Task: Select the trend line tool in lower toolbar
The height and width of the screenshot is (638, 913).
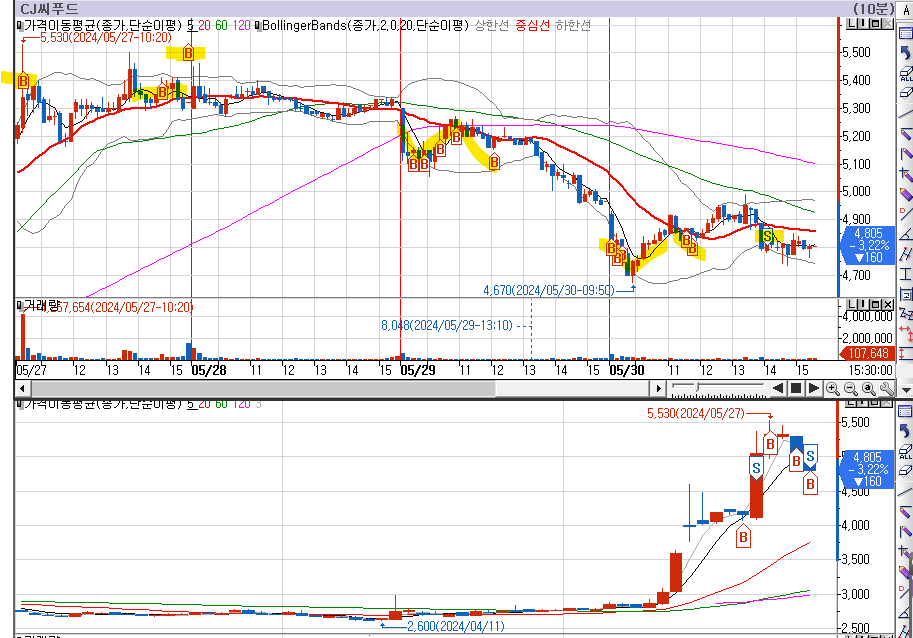Action: [905, 492]
